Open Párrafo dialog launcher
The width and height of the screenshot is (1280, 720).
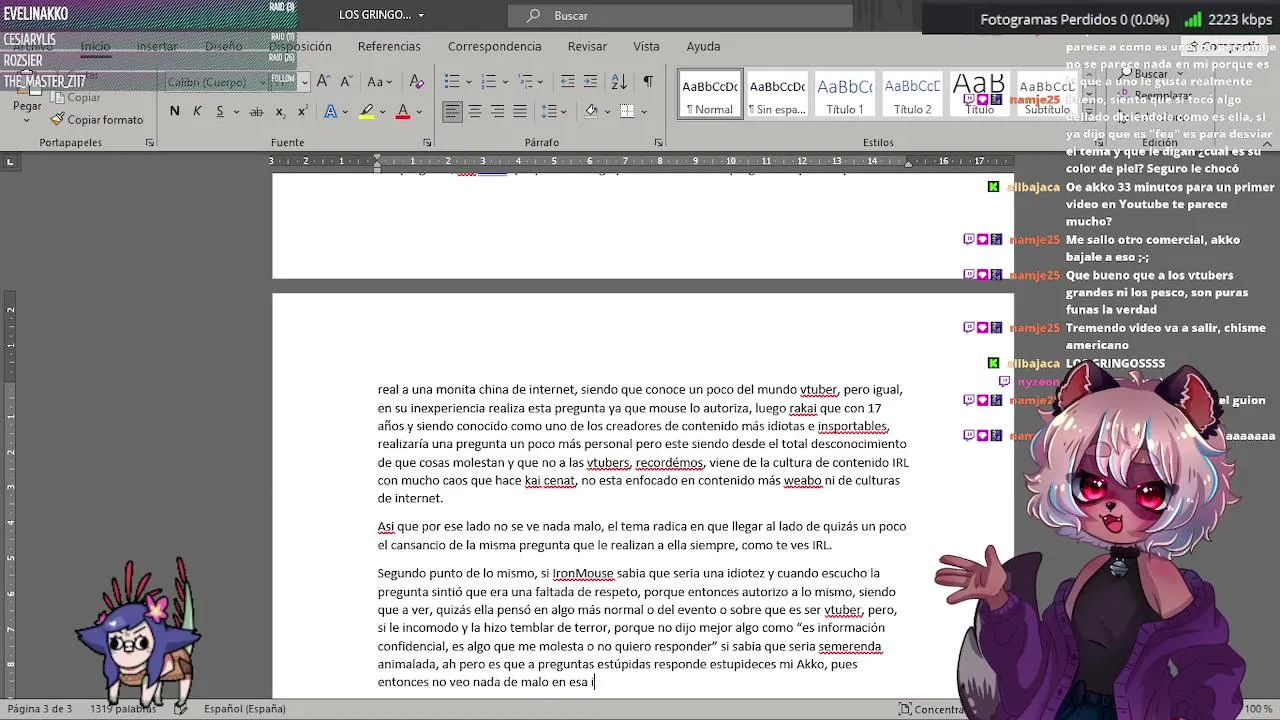pyautogui.click(x=659, y=143)
